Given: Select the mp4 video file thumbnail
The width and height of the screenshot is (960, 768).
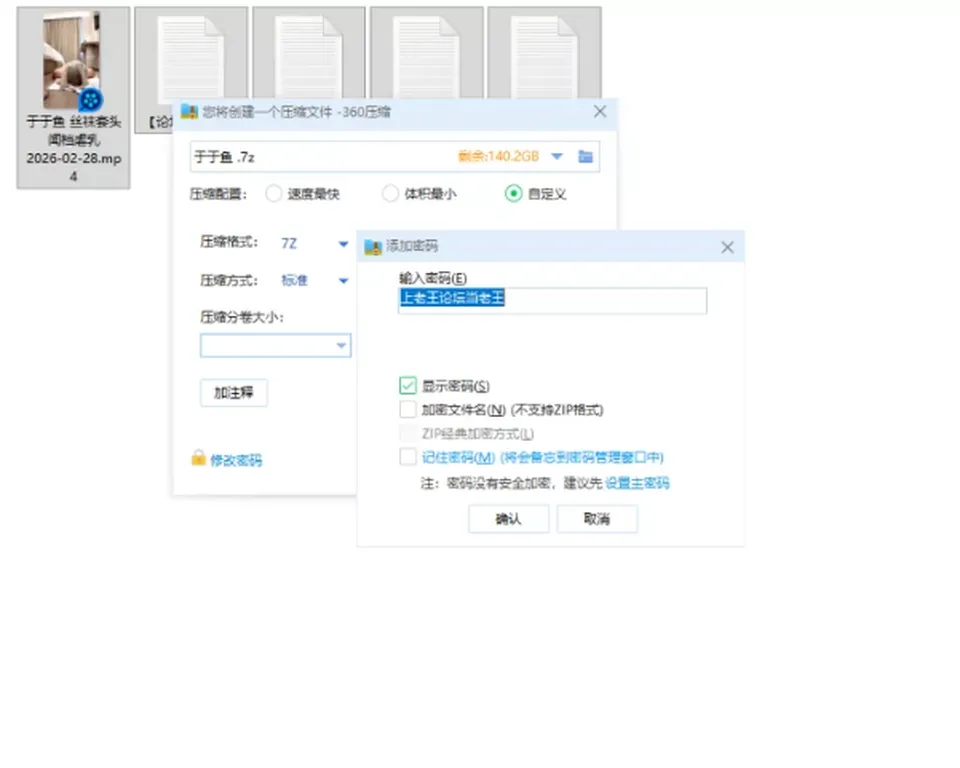Looking at the screenshot, I should tap(72, 60).
